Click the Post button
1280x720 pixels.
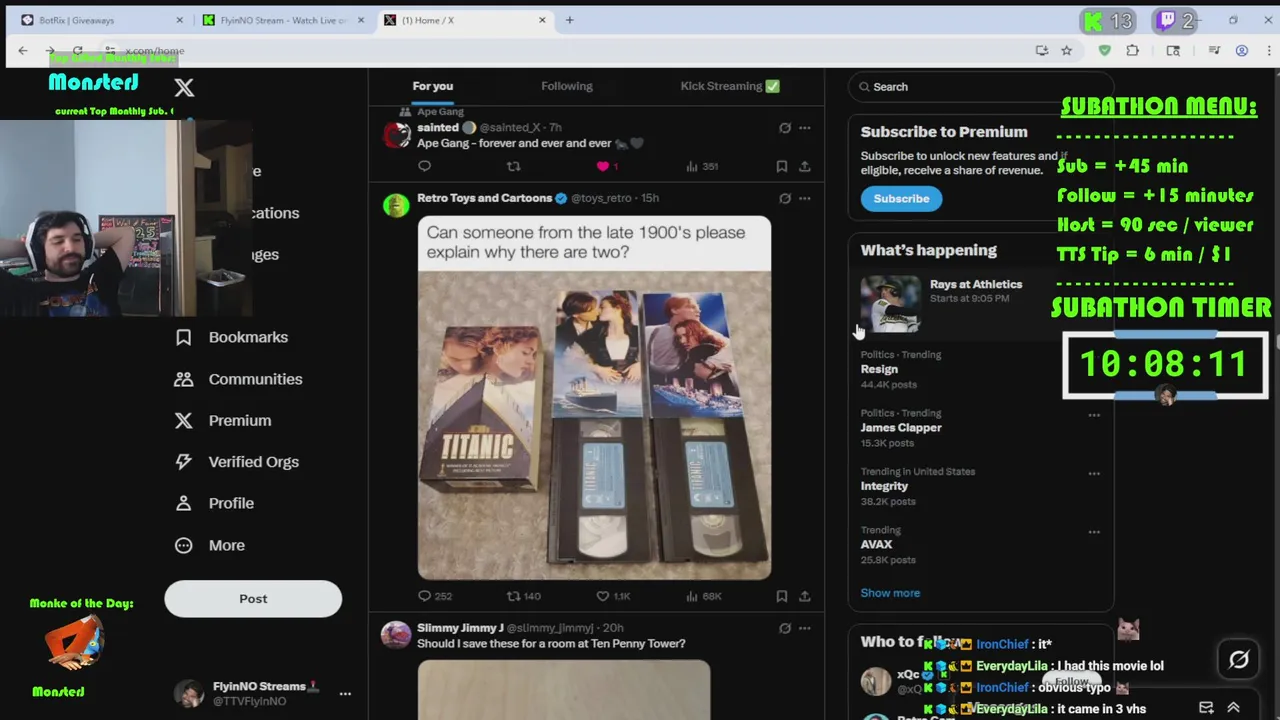click(253, 598)
